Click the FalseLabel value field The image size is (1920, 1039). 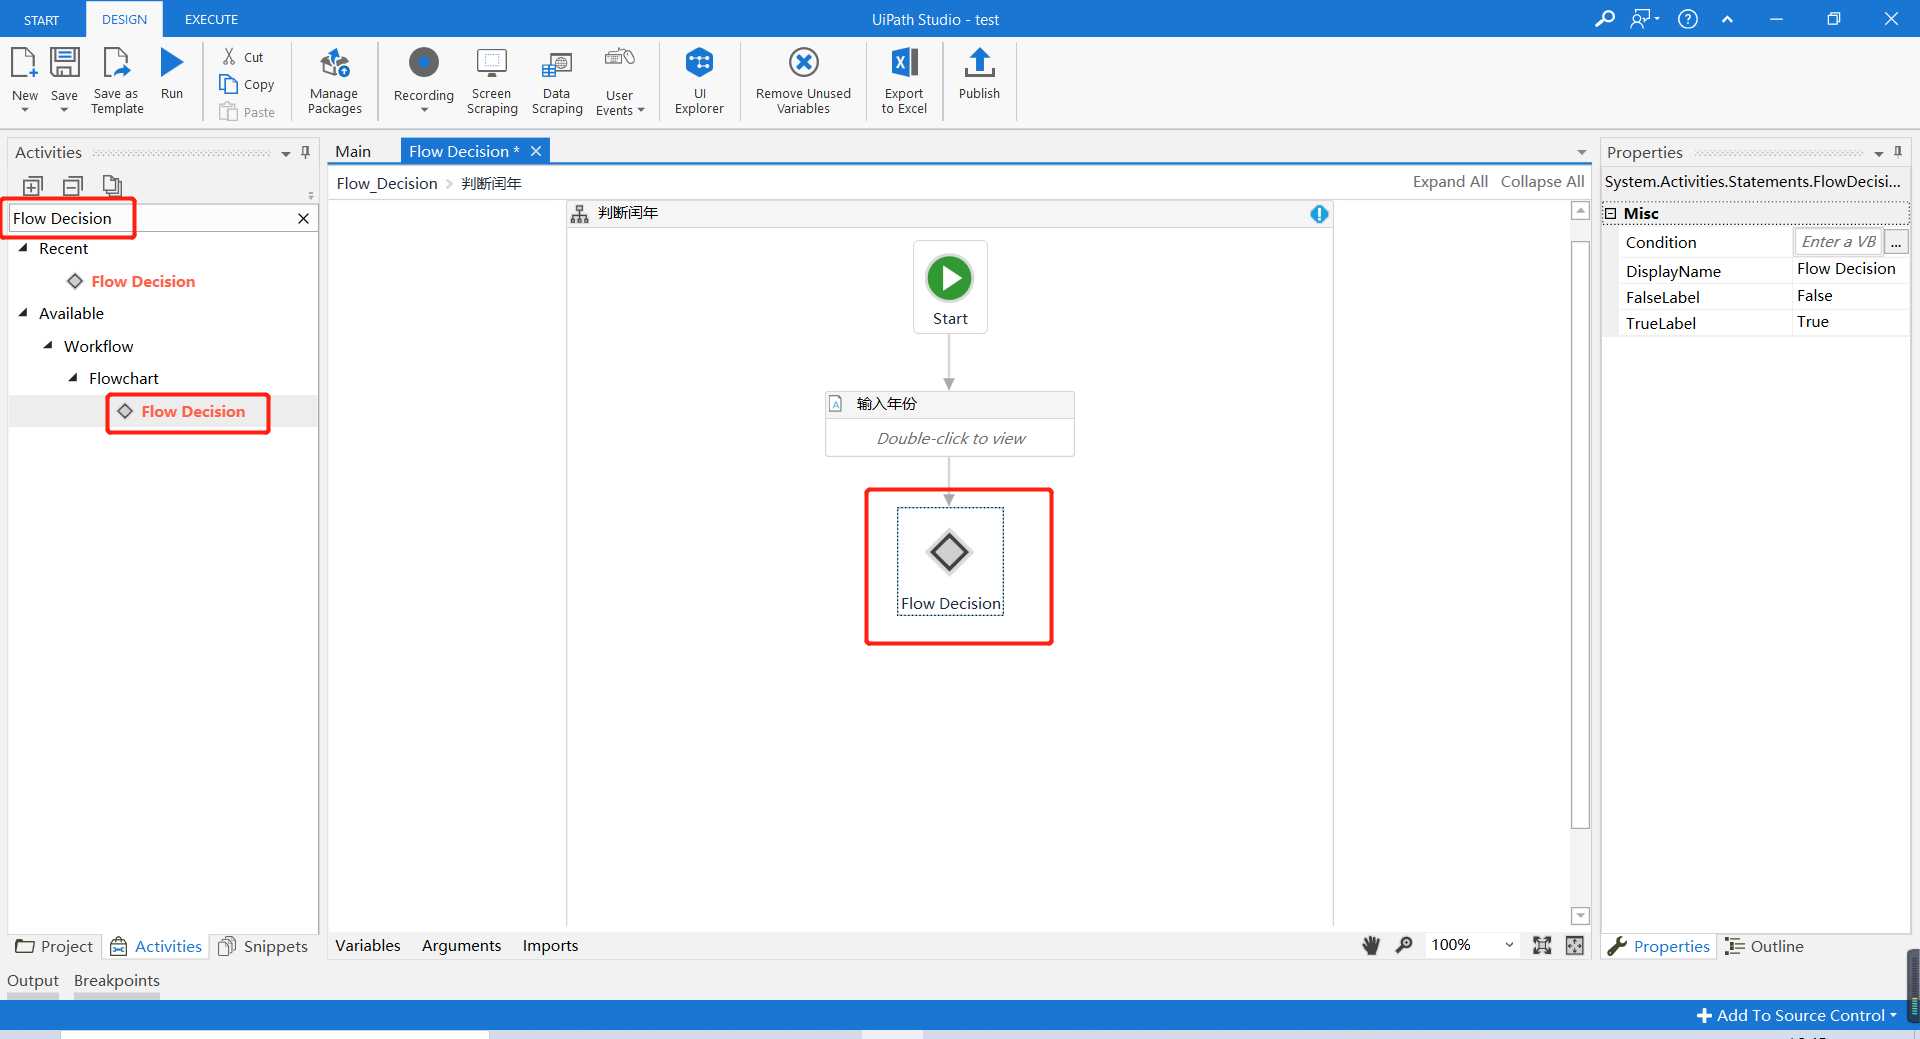(1850, 296)
